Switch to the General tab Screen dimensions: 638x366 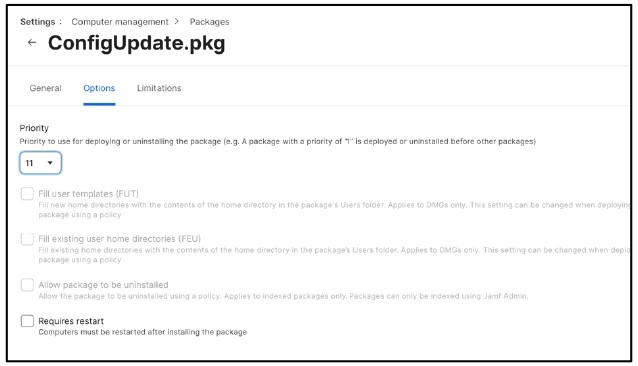[x=45, y=88]
